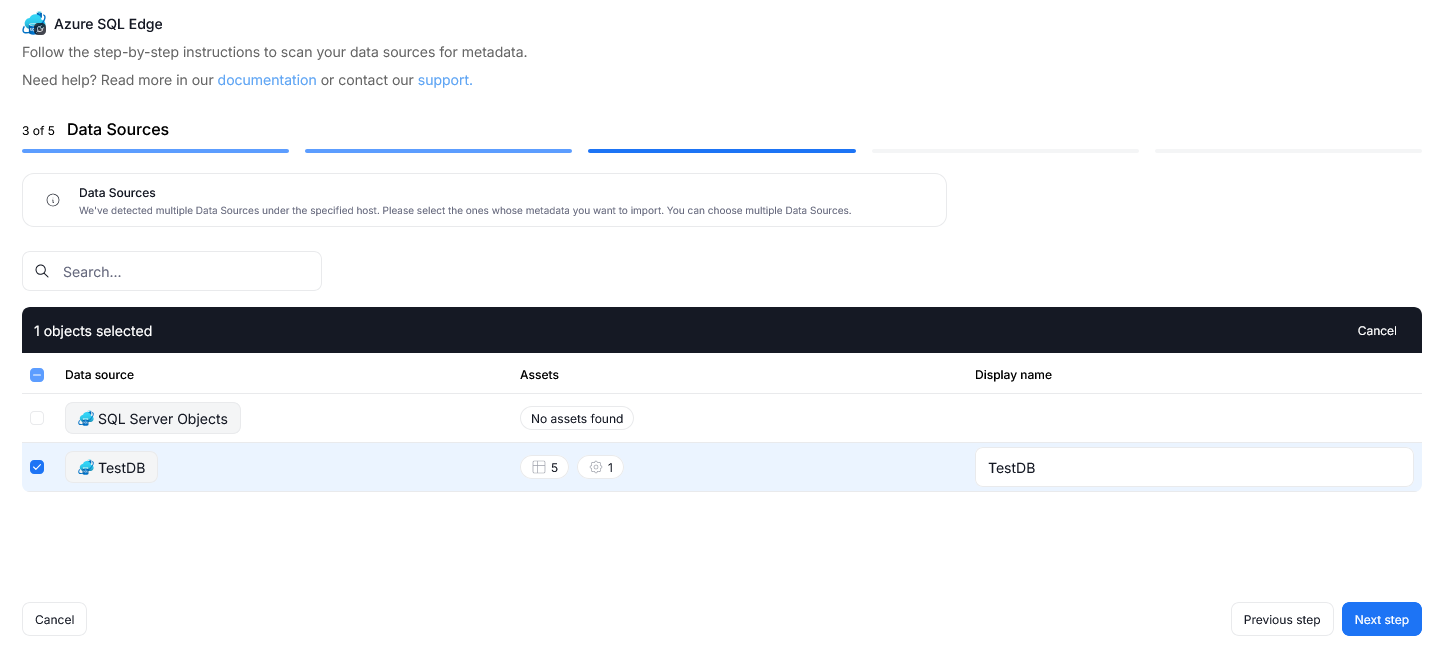
Task: Click the bottom-left Cancel button
Action: pyautogui.click(x=55, y=619)
